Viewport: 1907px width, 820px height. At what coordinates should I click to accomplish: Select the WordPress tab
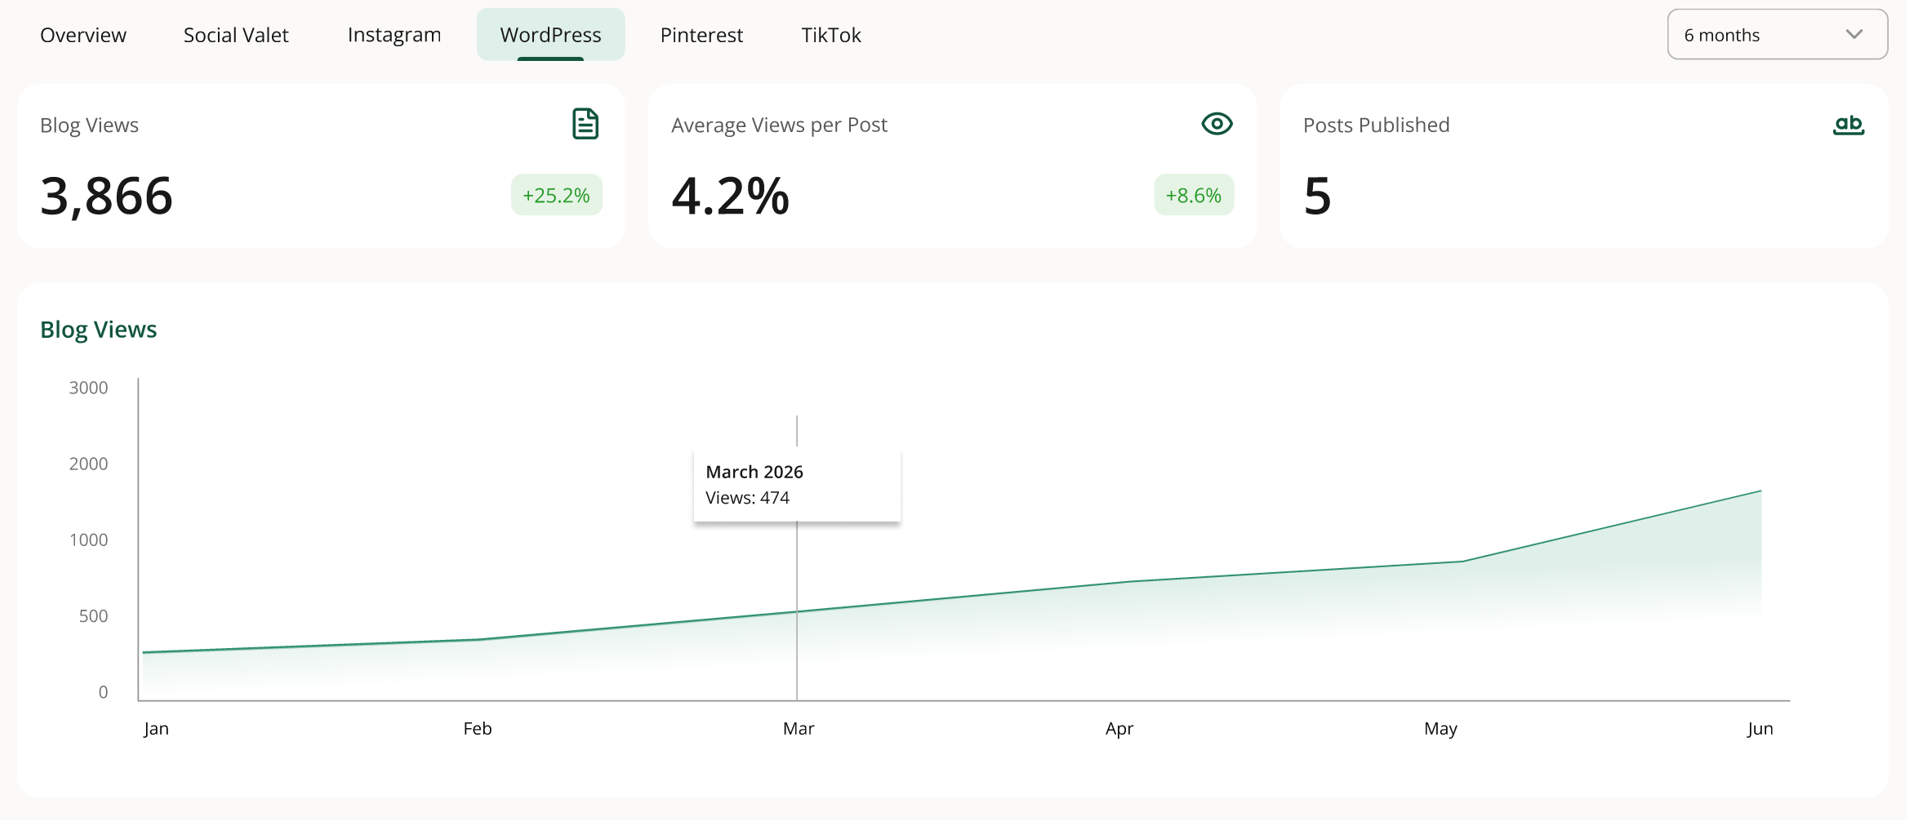pyautogui.click(x=551, y=35)
